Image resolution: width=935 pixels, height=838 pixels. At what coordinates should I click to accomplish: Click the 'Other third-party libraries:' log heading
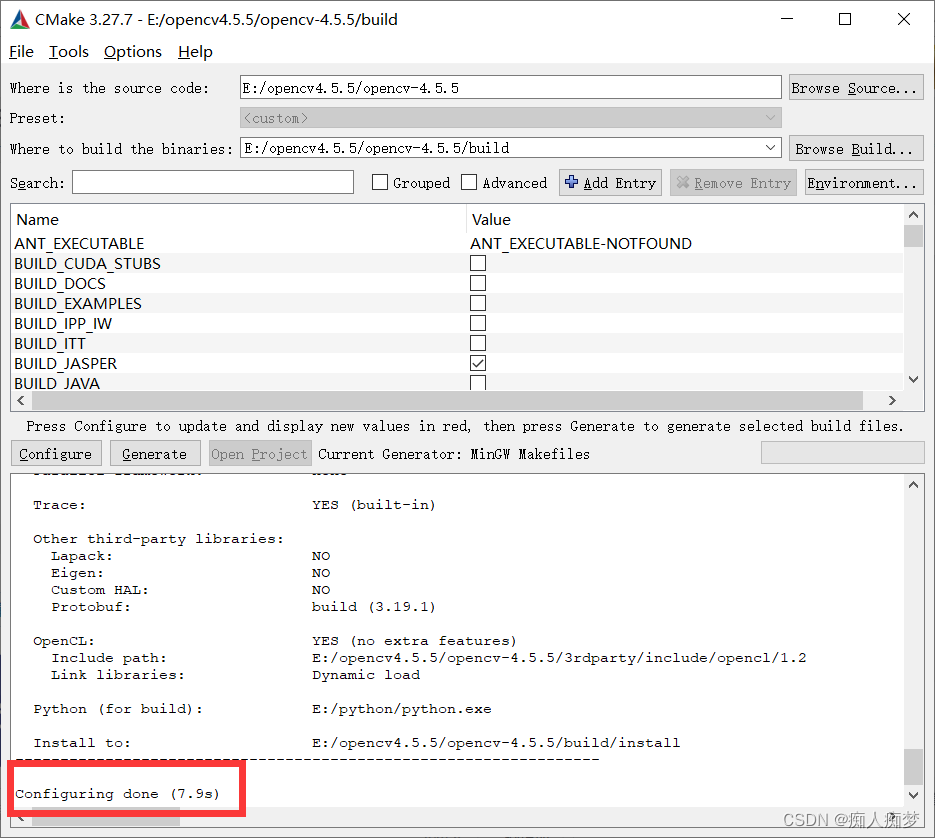pos(158,539)
